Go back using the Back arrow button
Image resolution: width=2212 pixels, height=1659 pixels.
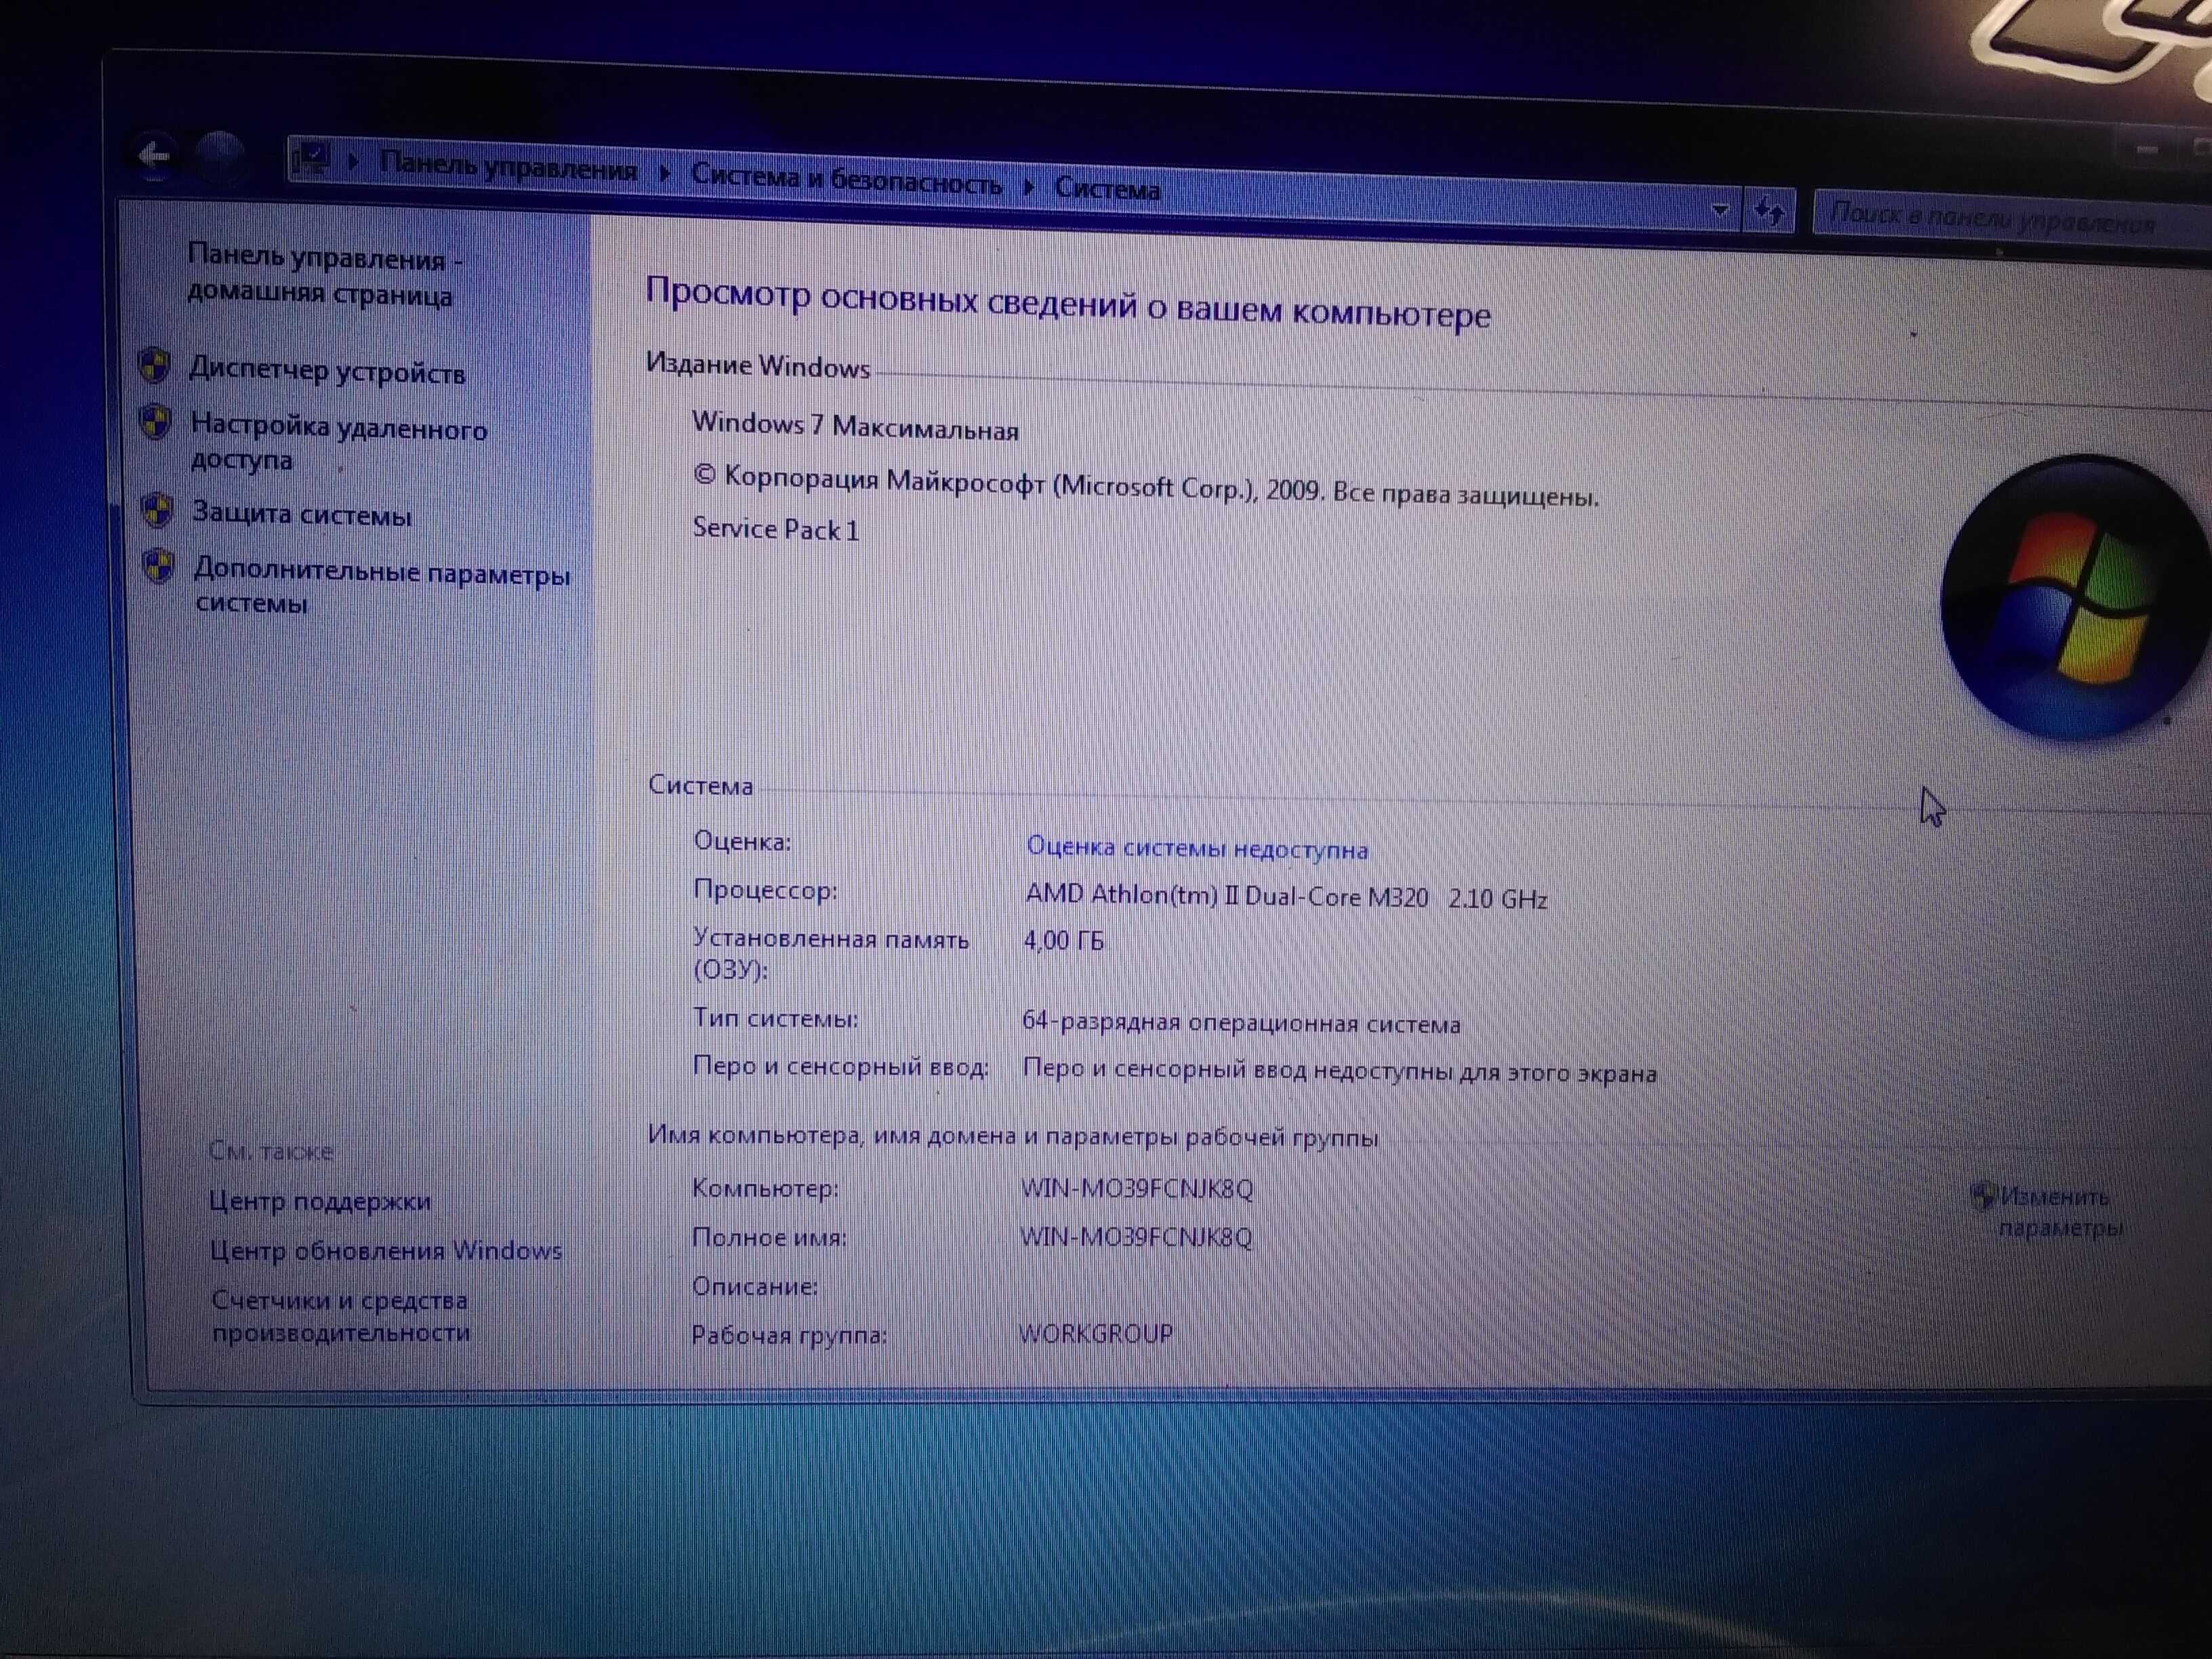point(154,155)
